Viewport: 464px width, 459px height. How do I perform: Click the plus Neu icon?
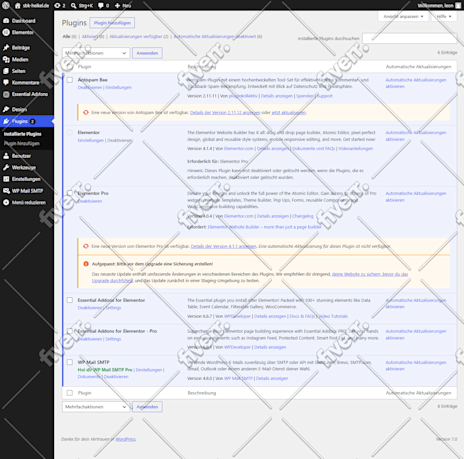coord(117,6)
